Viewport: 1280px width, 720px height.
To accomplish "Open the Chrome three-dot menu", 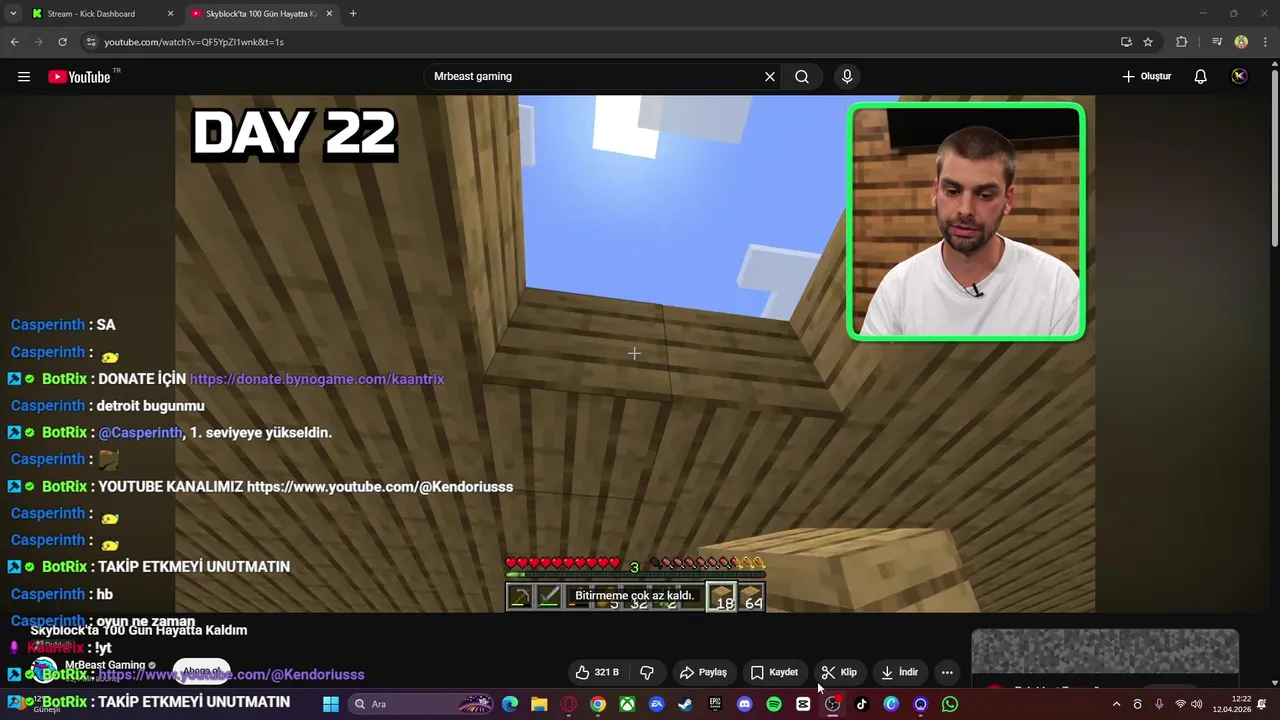I will (1265, 42).
